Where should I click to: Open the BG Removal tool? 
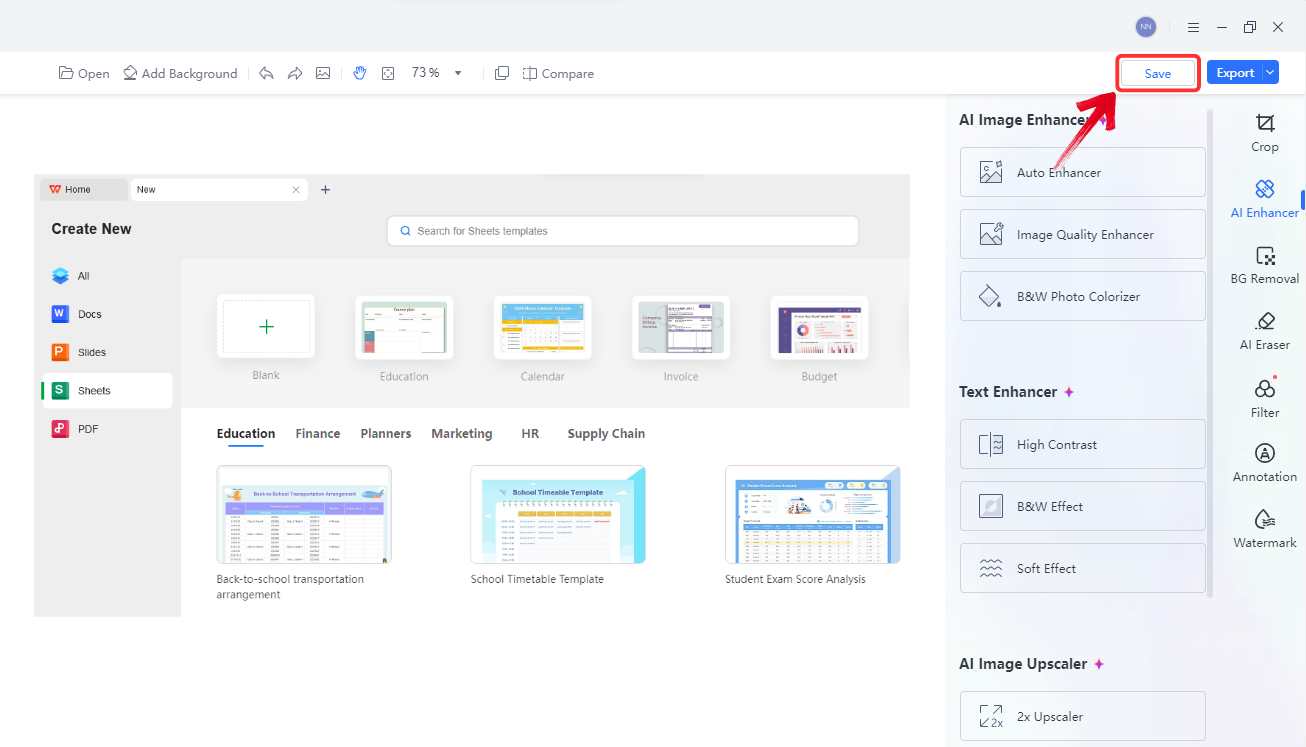[1264, 265]
